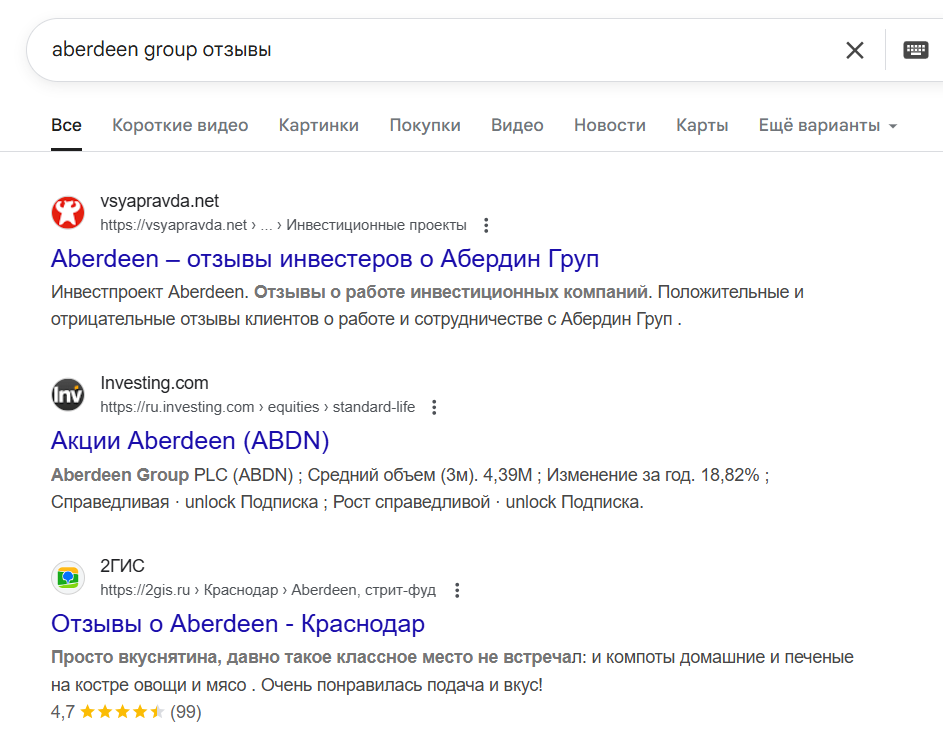Click the vsyapravda.net red favicon
This screenshot has width=943, height=750.
coord(68,213)
